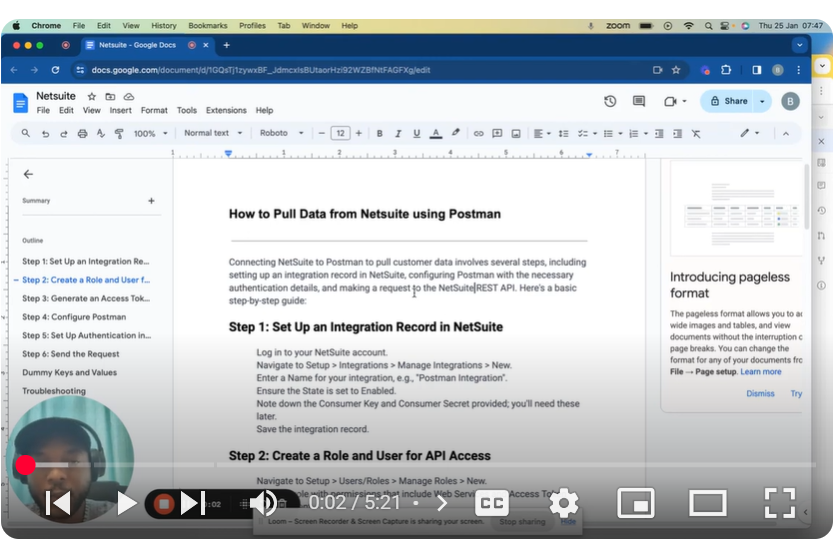Toggle closed captions CC
This screenshot has height=545, width=836.
pos(491,503)
